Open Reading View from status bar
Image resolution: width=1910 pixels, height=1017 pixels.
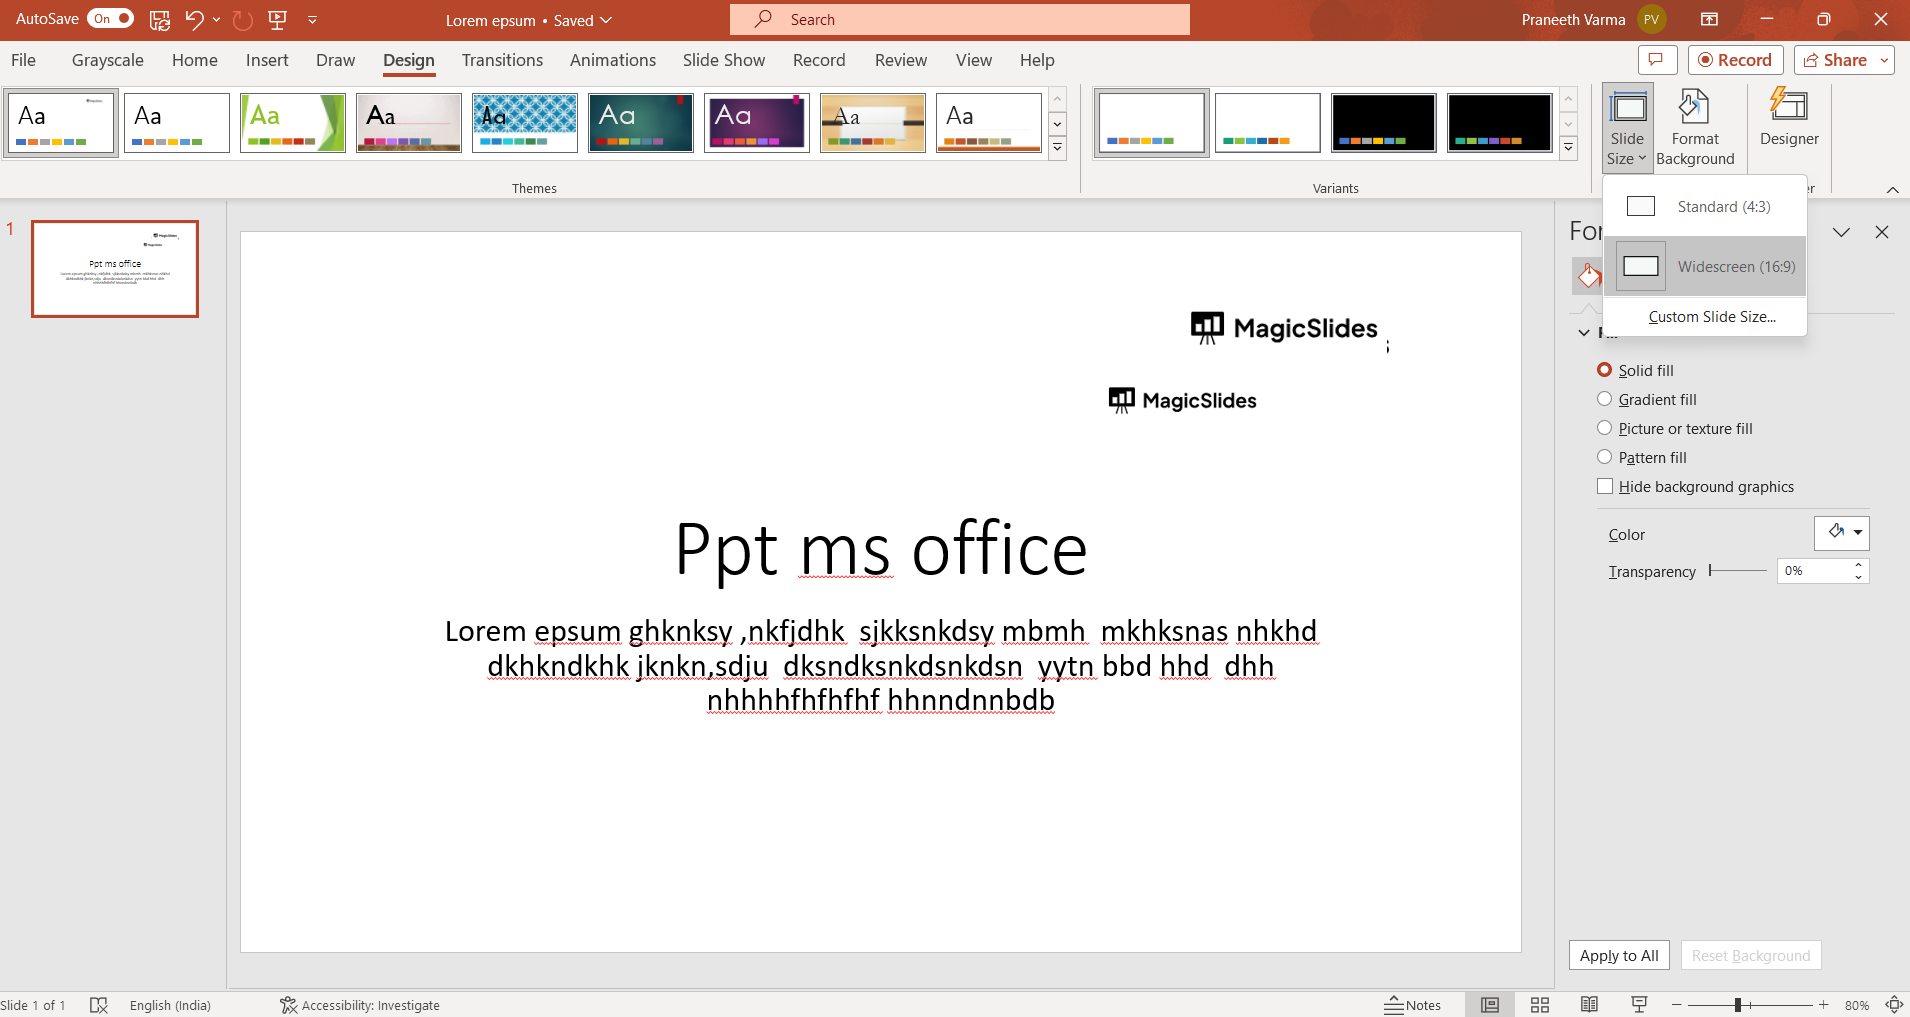click(1589, 1005)
